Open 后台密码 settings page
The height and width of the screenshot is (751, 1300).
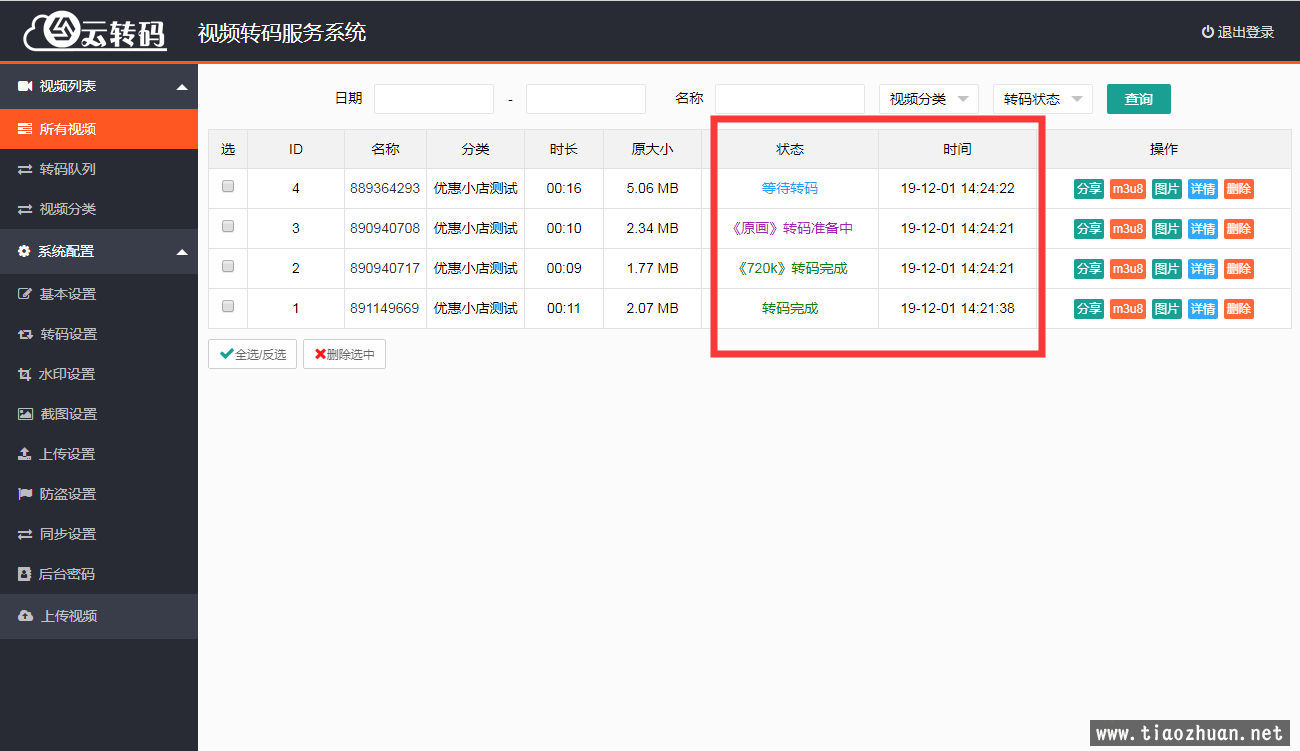point(99,574)
